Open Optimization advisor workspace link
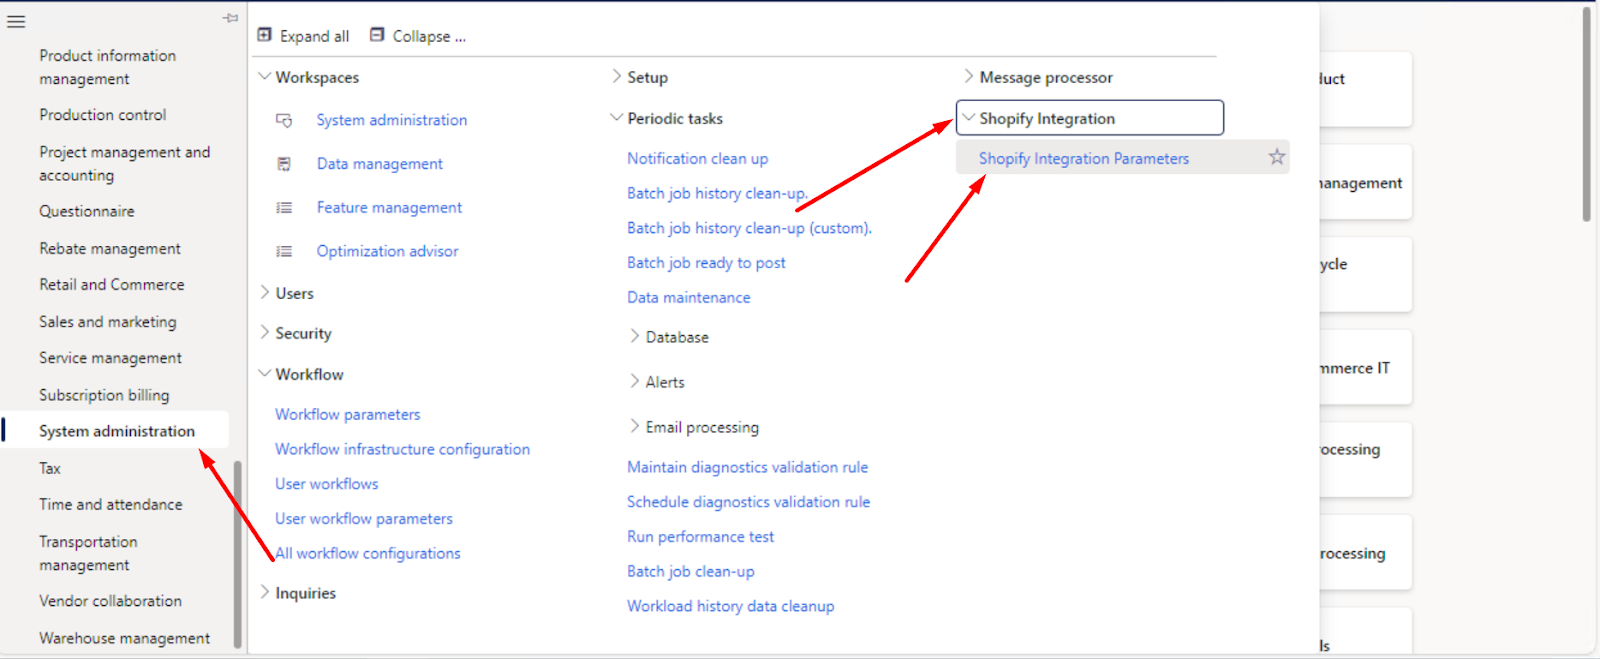This screenshot has height=659, width=1600. [x=387, y=251]
